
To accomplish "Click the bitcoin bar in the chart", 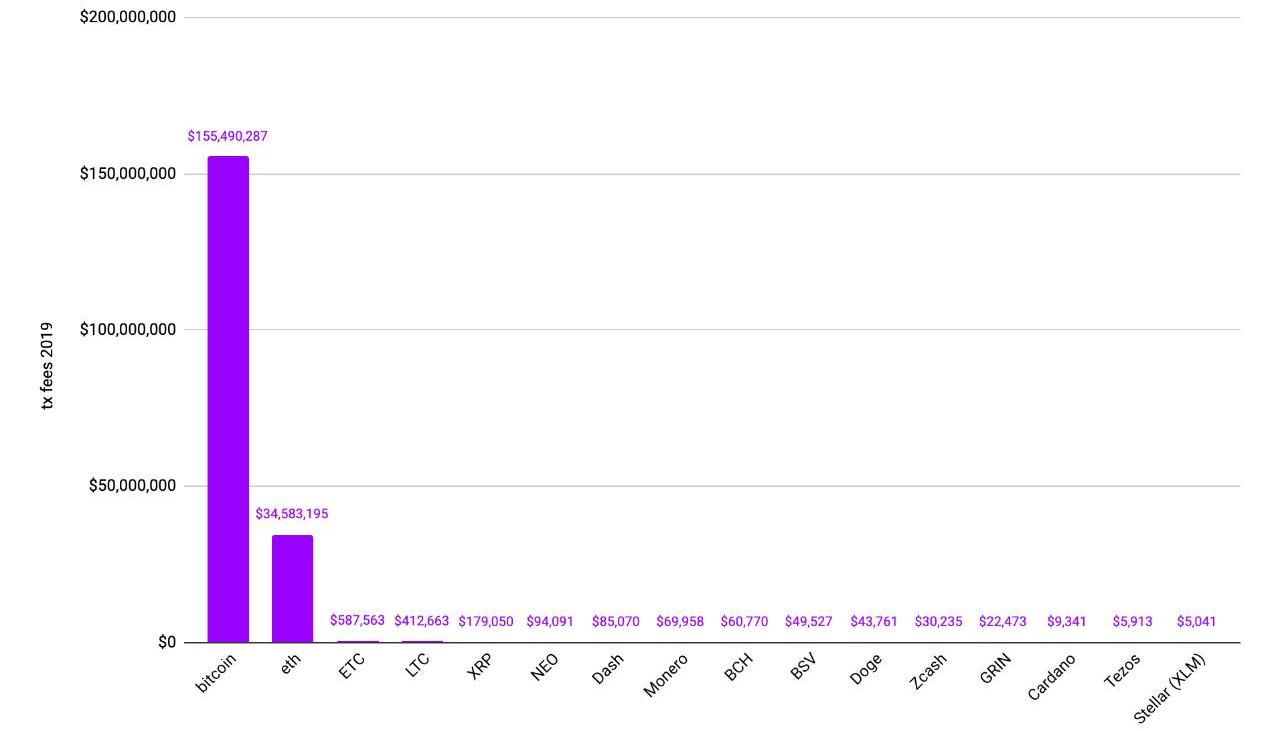I will pos(228,400).
